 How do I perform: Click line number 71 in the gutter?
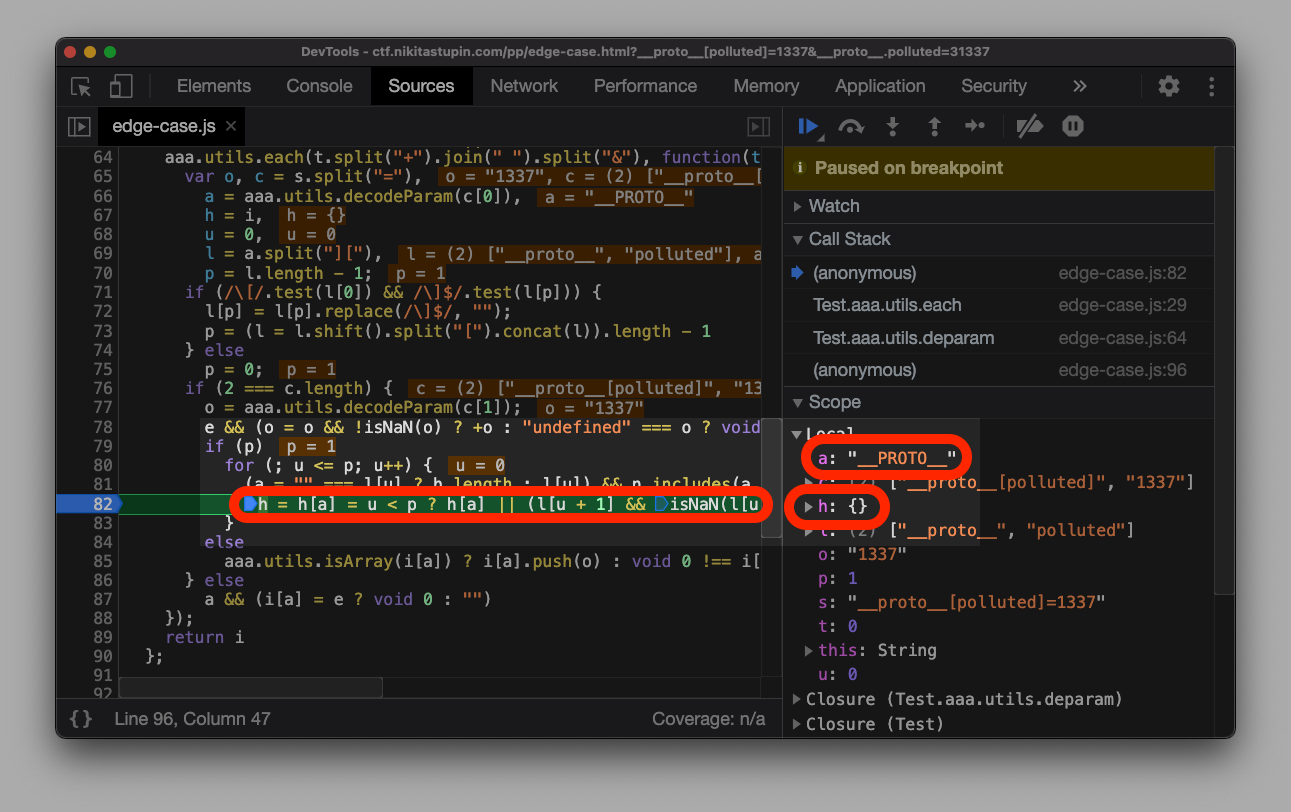coord(102,292)
